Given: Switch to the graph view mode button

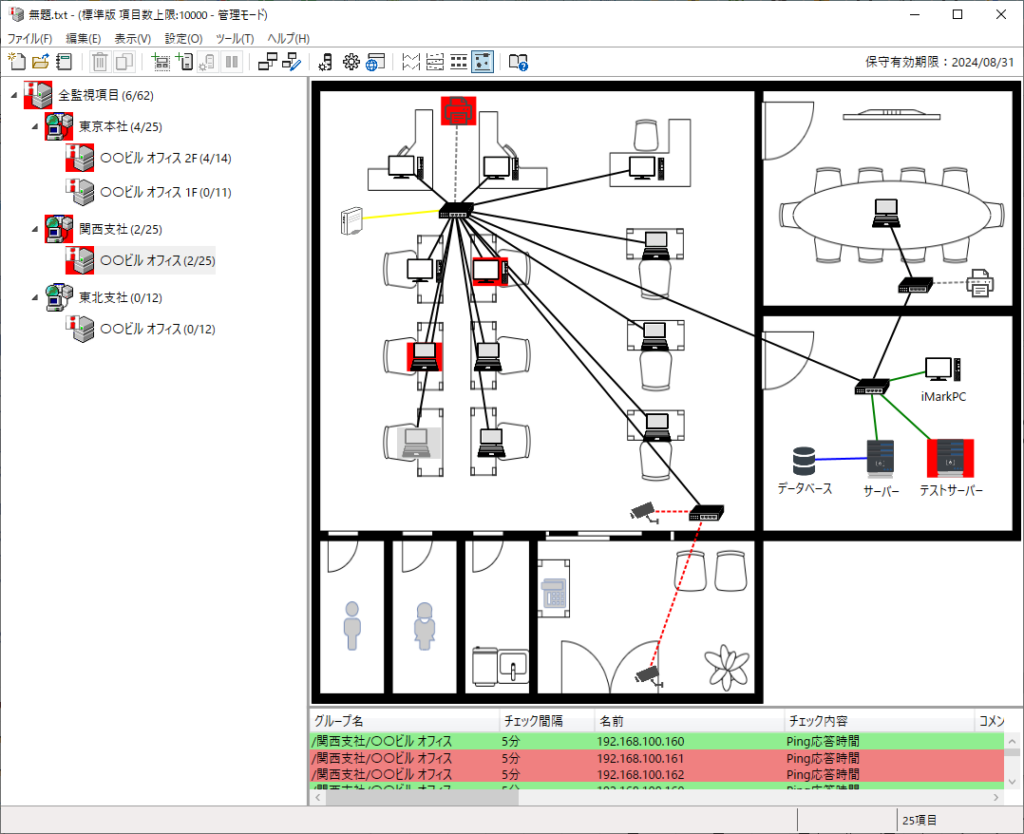Looking at the screenshot, I should point(410,62).
